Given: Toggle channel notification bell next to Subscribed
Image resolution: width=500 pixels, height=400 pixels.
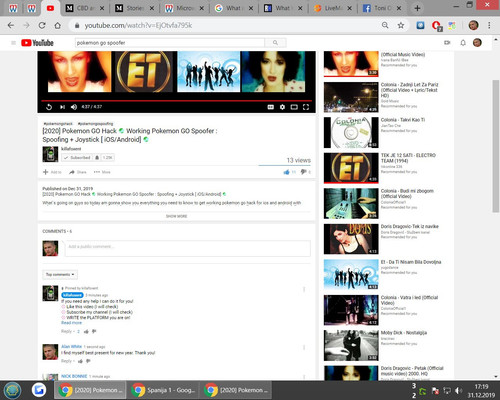Looking at the screenshot, I should click(97, 157).
